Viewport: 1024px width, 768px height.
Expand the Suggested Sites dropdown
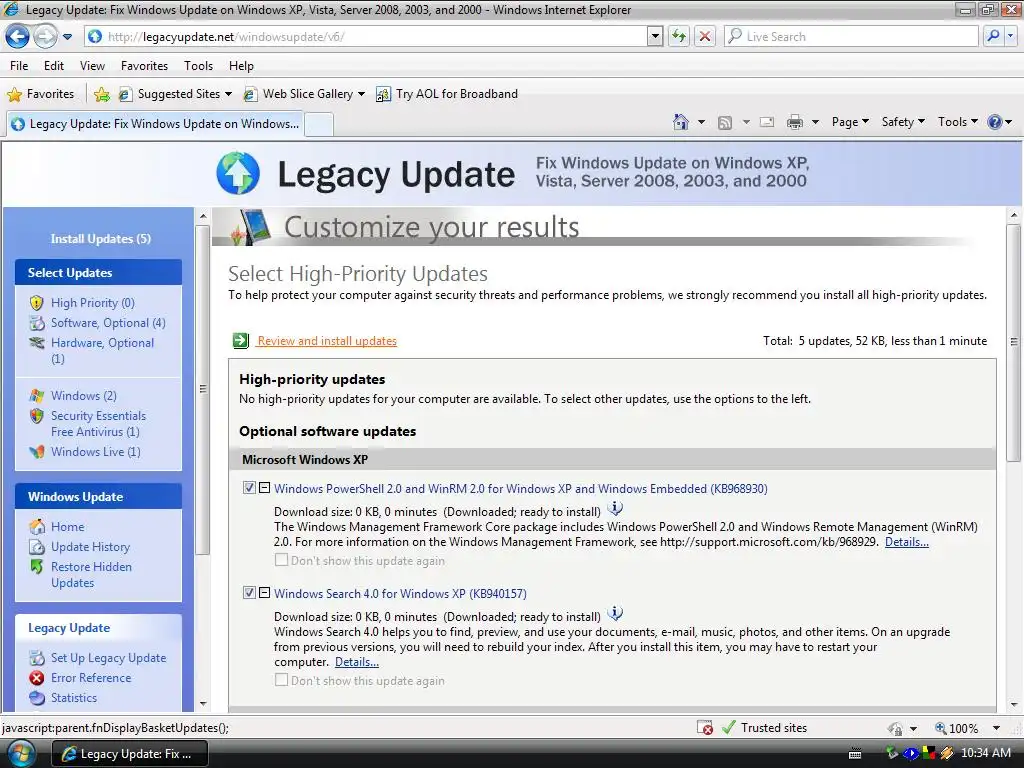(228, 94)
